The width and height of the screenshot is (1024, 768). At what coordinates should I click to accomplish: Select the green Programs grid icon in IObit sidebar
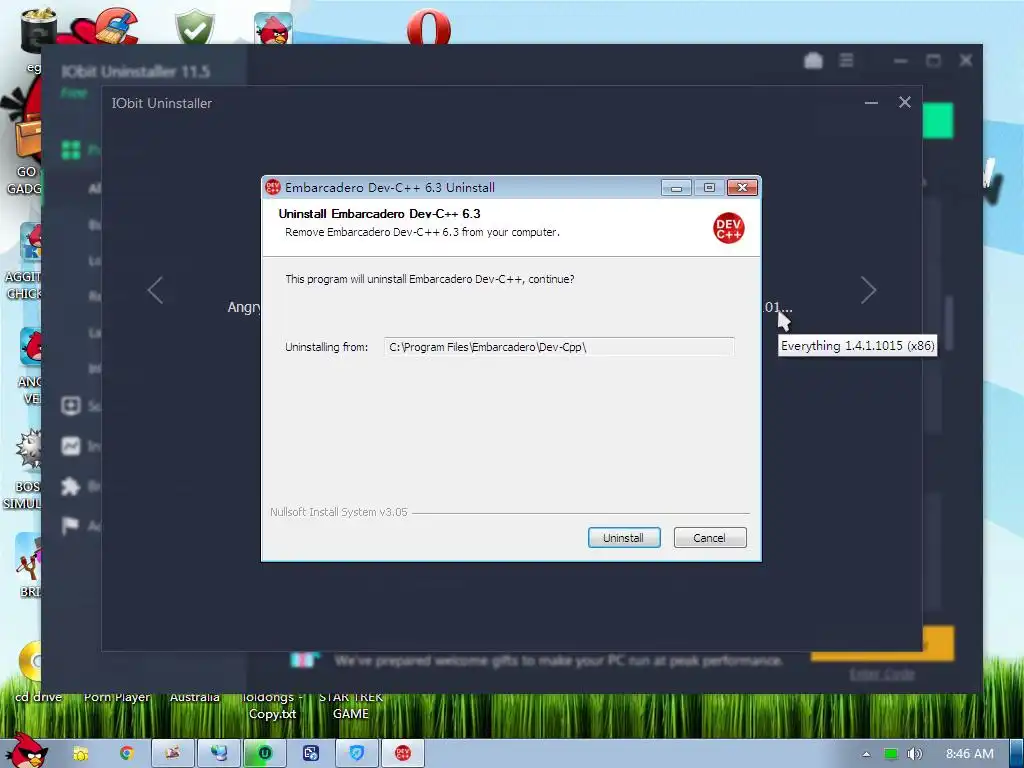point(71,150)
